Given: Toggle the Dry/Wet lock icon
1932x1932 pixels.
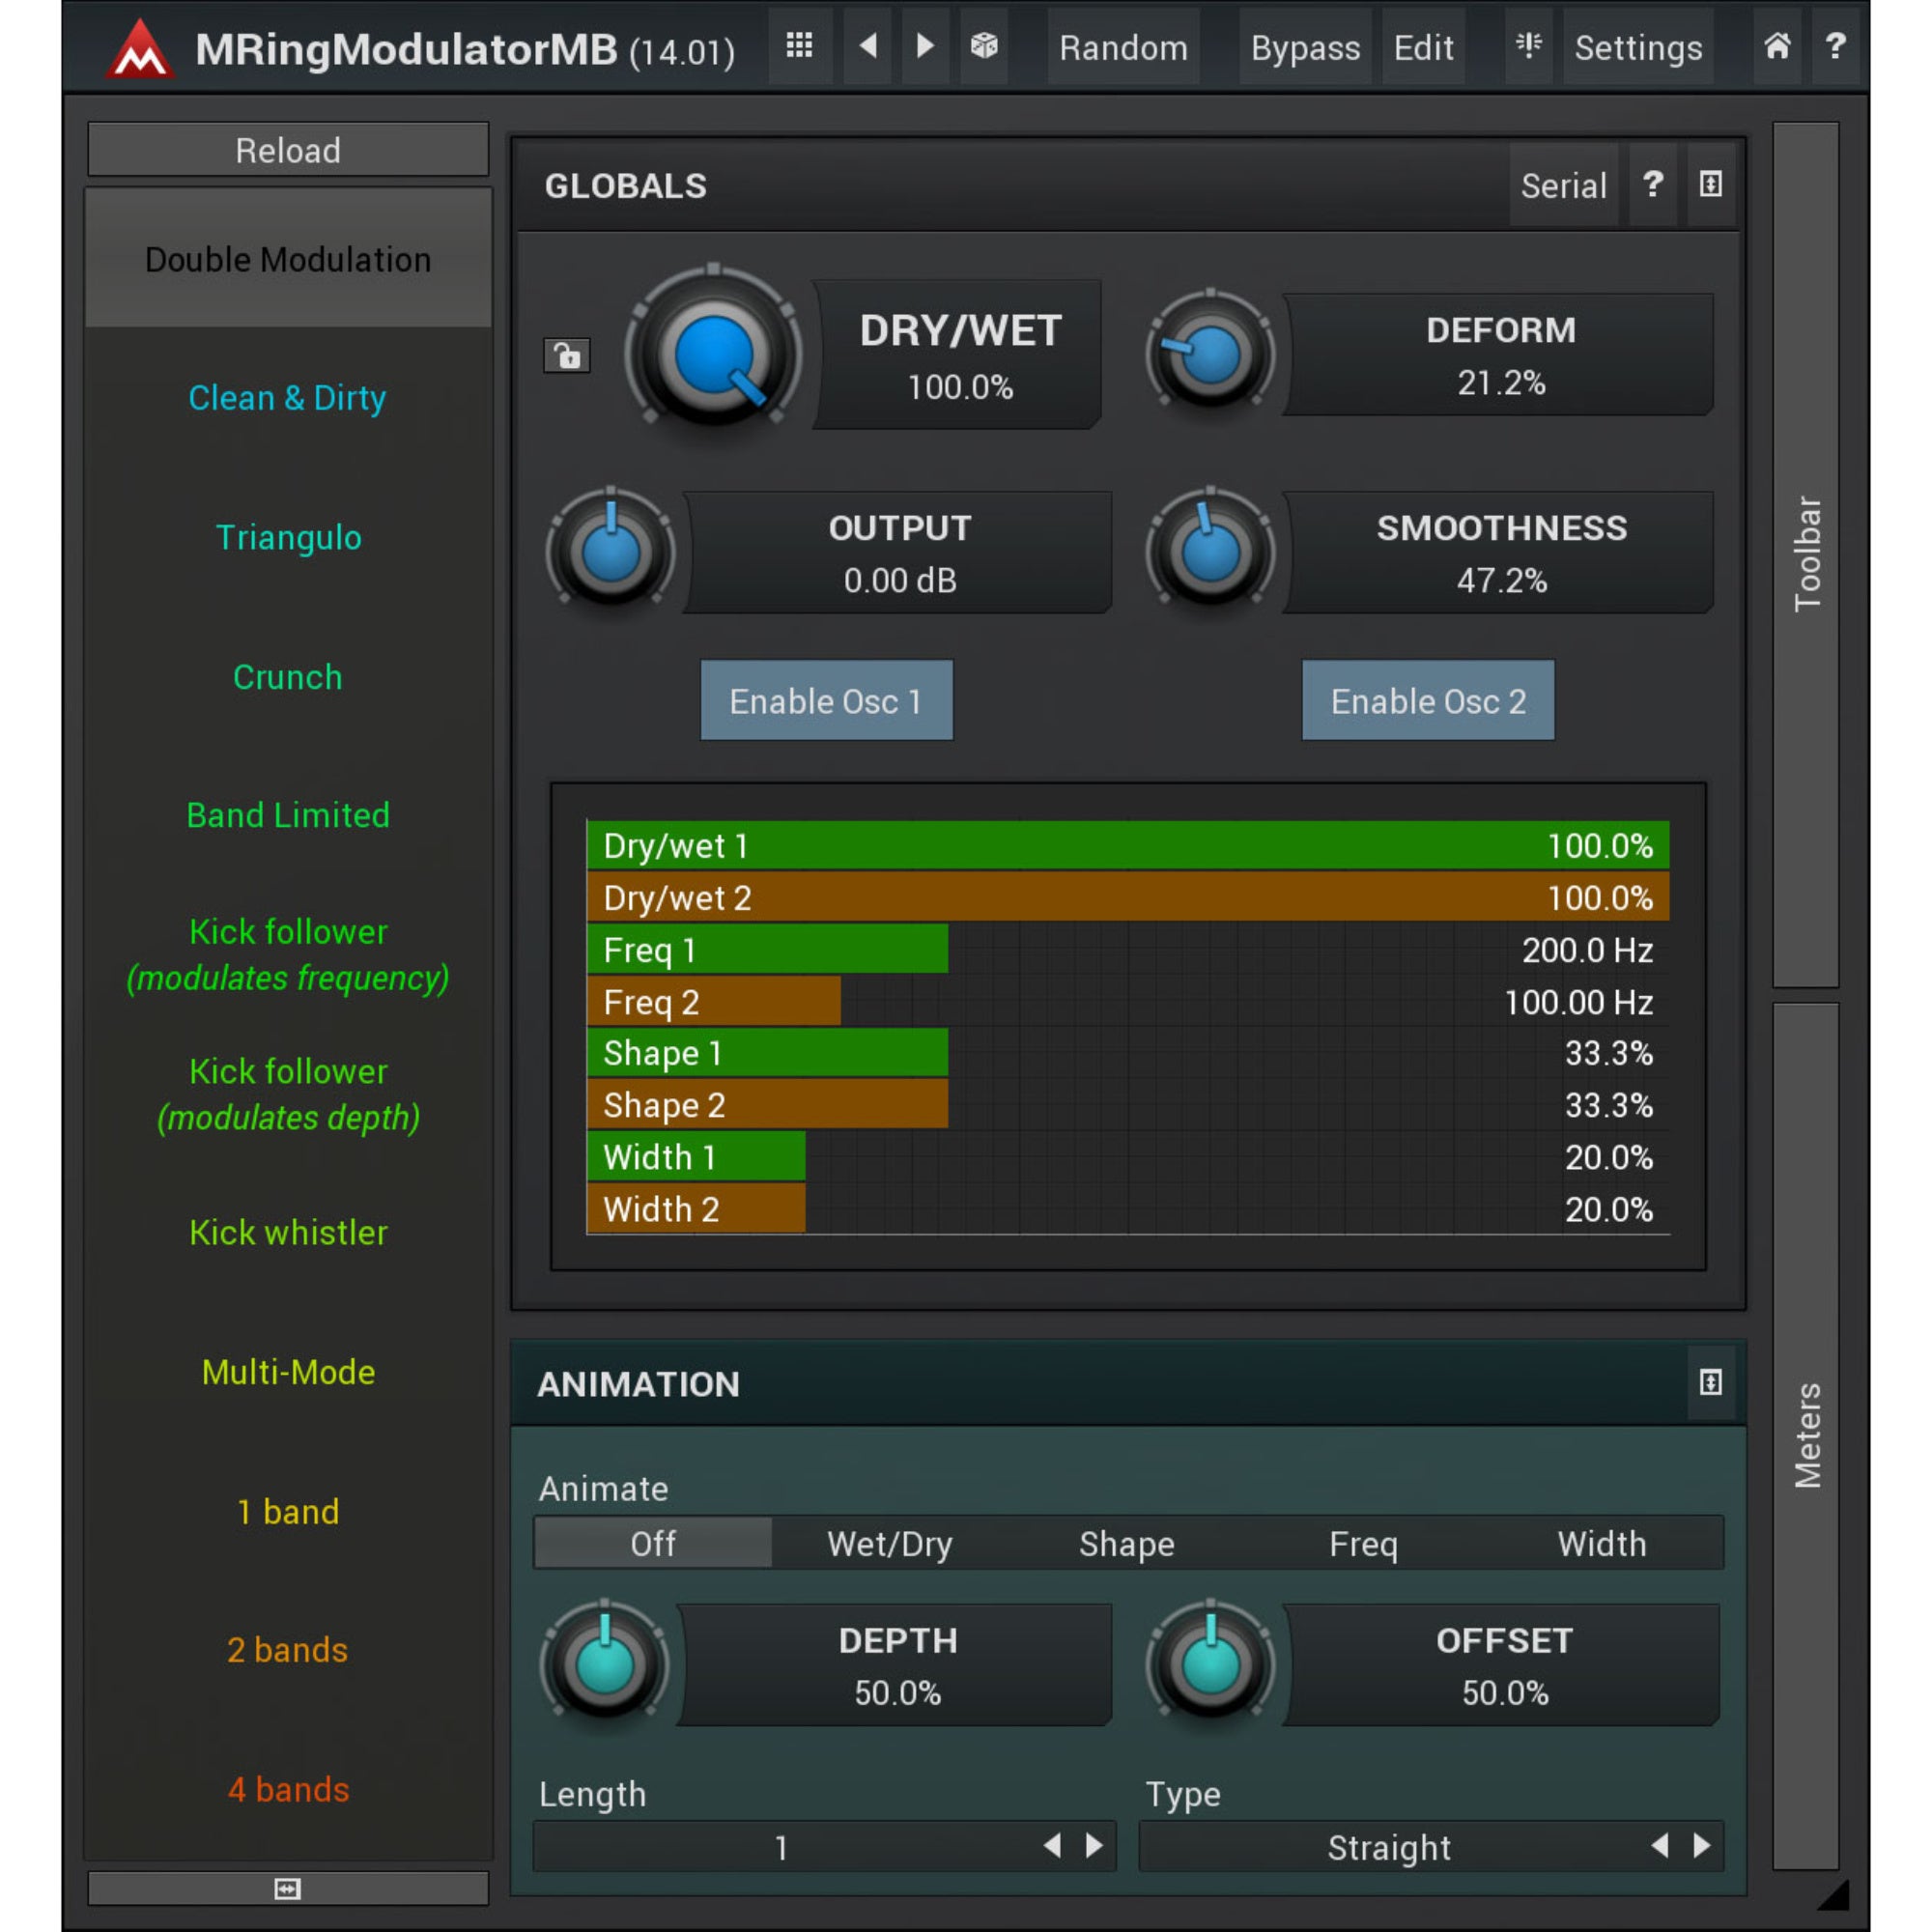Looking at the screenshot, I should [567, 355].
